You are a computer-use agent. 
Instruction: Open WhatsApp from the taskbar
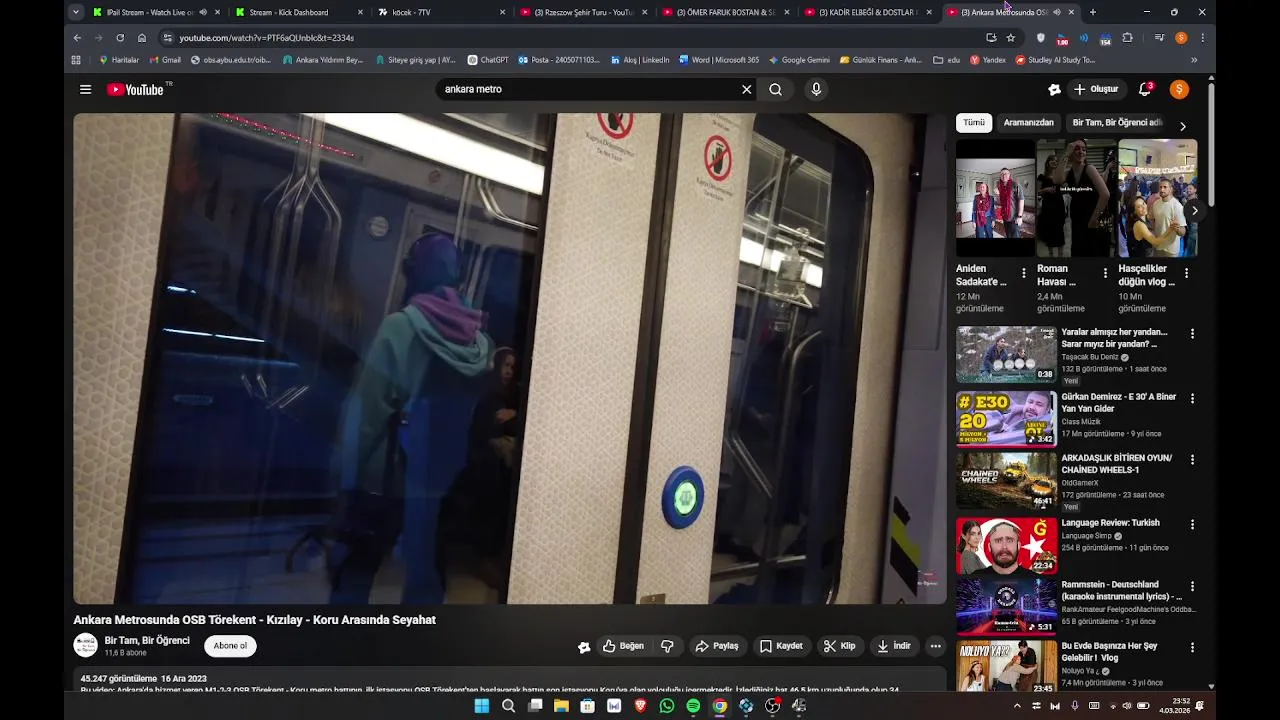[667, 706]
